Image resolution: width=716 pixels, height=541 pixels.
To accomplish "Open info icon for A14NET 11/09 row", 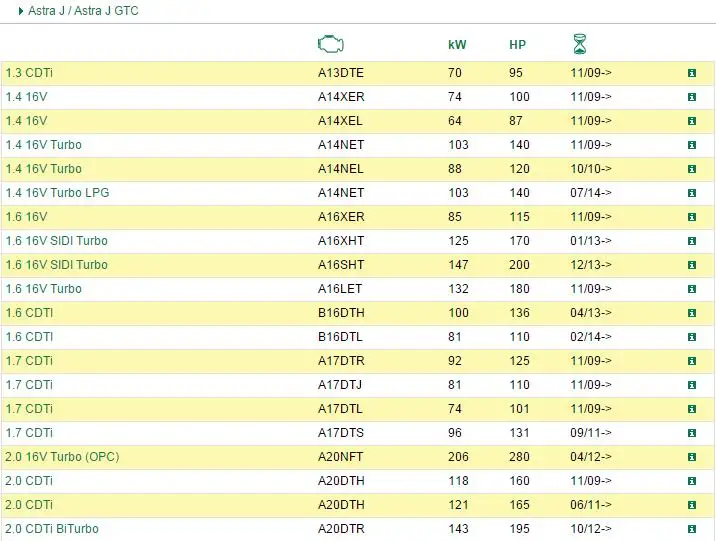I will [x=692, y=145].
